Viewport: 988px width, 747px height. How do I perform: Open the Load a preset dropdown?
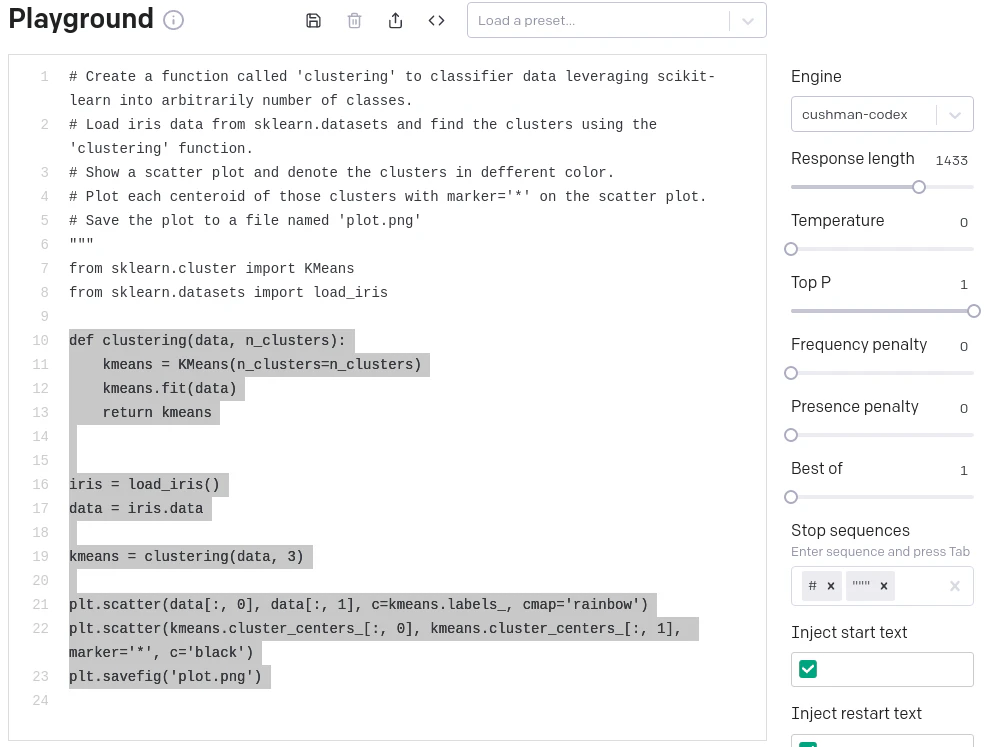click(x=616, y=20)
